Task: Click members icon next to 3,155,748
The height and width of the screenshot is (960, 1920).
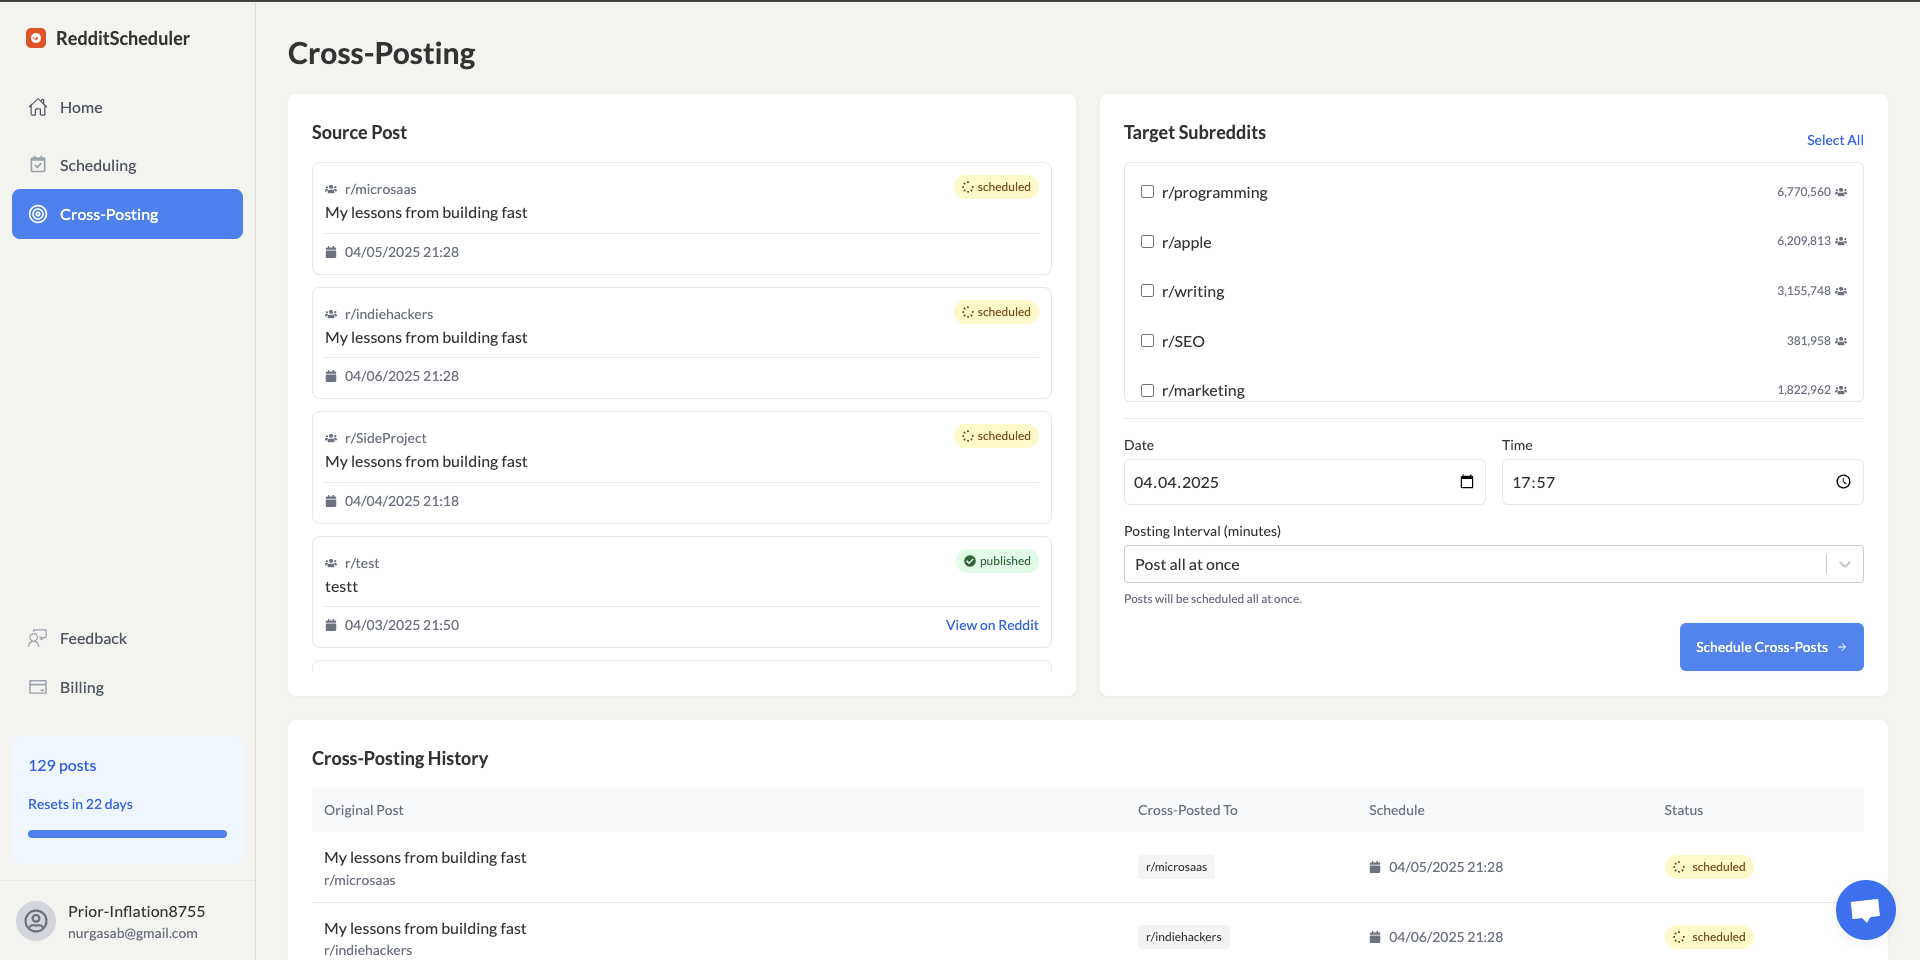Action: [x=1841, y=291]
